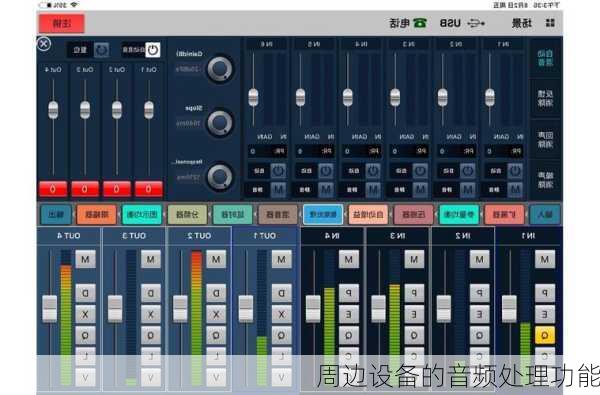This screenshot has width=600, height=395.
Task: Toggle auto power button on IN 5 channel
Action: pos(325,171)
